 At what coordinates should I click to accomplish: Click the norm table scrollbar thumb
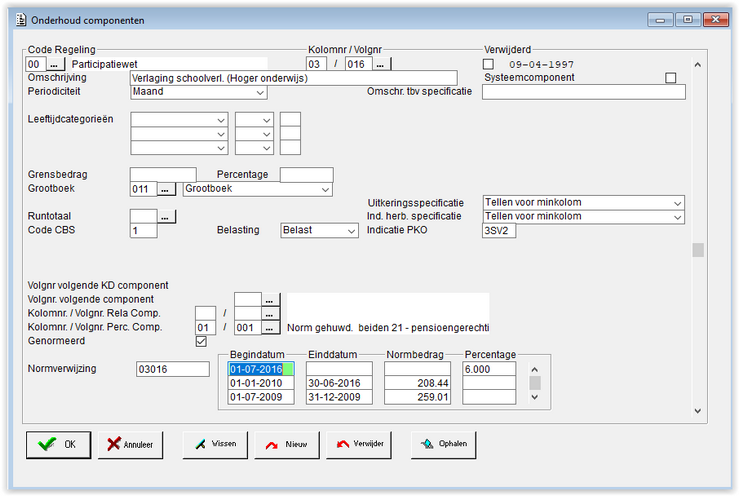tap(535, 383)
